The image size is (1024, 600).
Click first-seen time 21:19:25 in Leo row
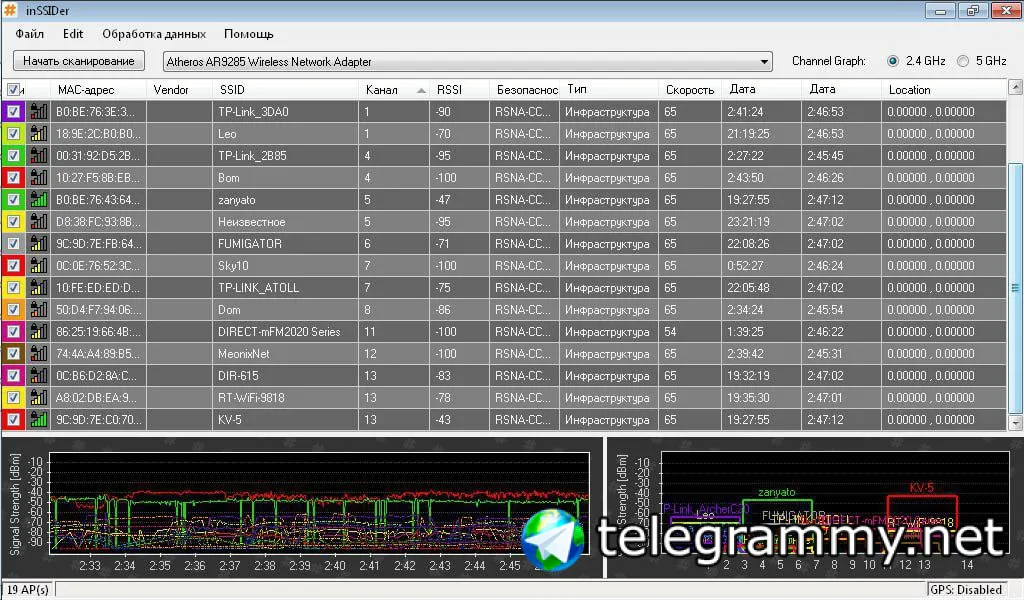pos(761,134)
